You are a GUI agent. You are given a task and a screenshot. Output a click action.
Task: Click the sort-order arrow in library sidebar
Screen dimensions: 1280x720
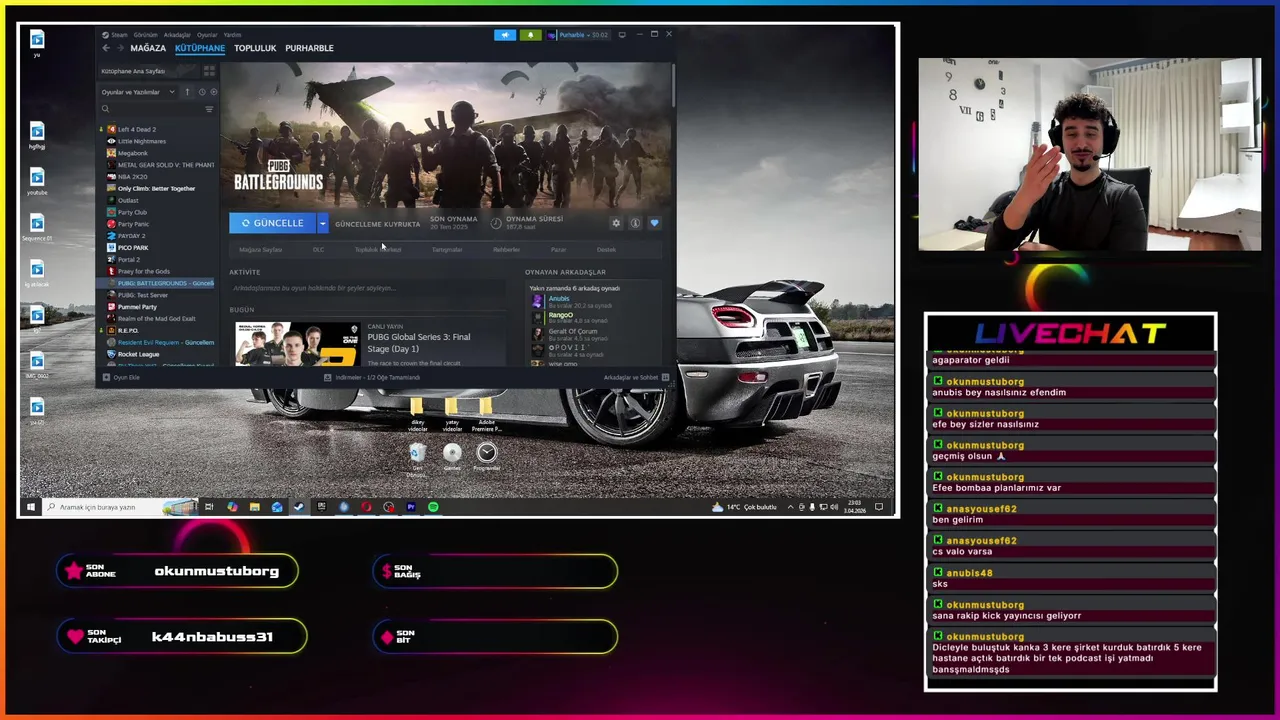(x=186, y=92)
